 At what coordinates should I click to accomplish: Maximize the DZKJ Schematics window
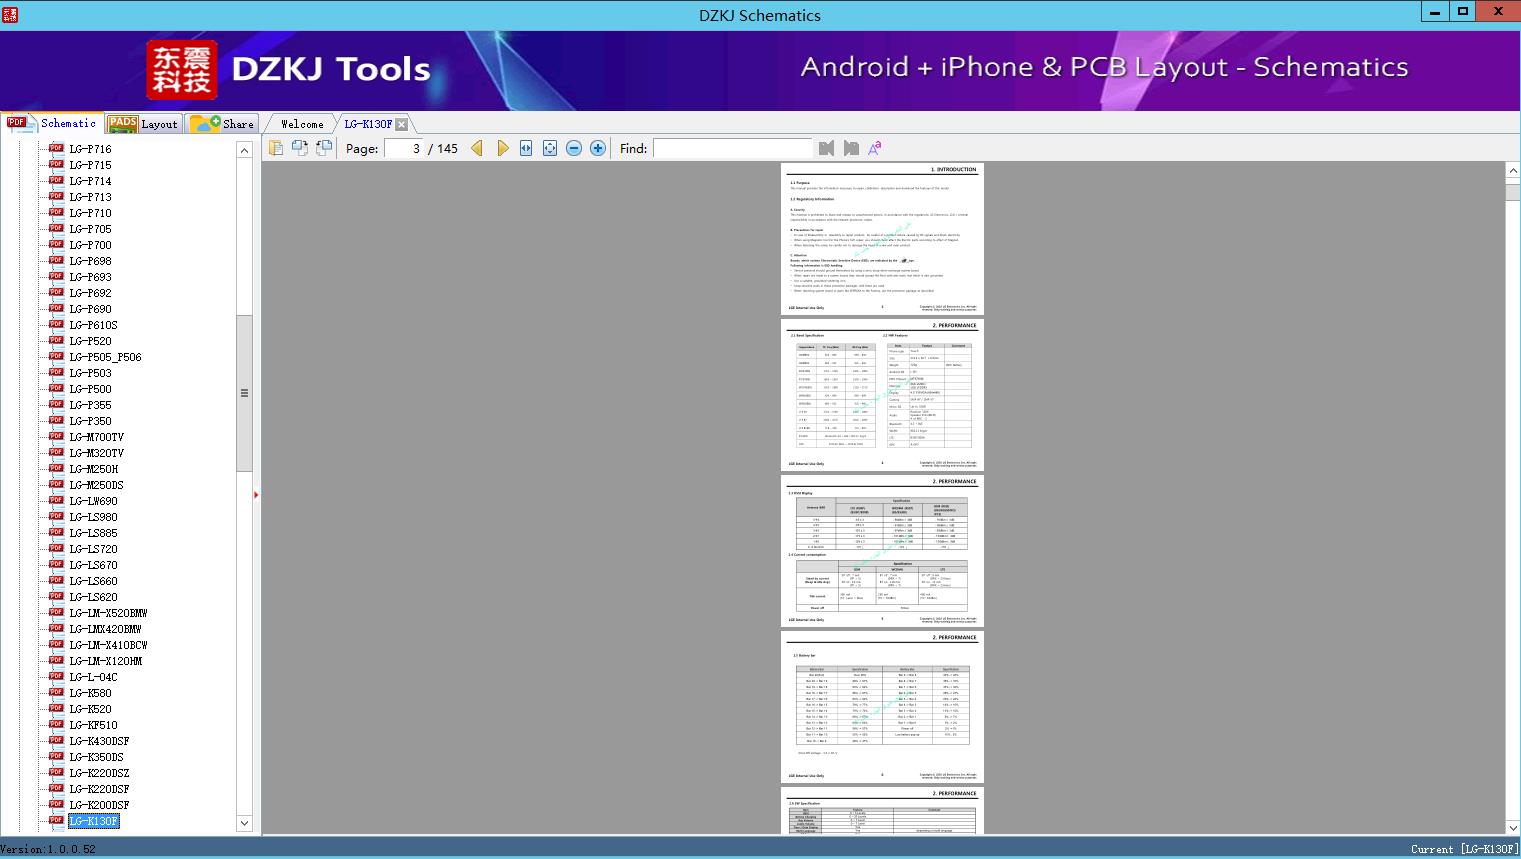click(x=1463, y=12)
